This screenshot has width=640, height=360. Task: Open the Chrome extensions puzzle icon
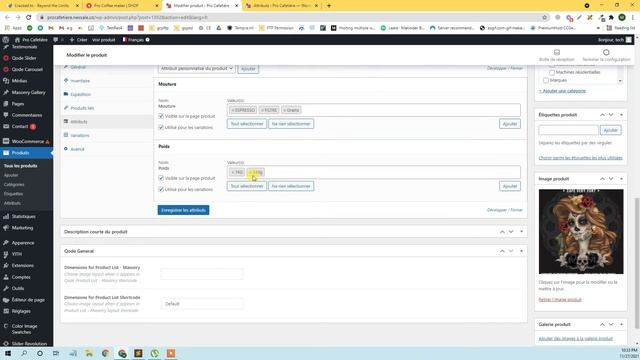pos(611,17)
